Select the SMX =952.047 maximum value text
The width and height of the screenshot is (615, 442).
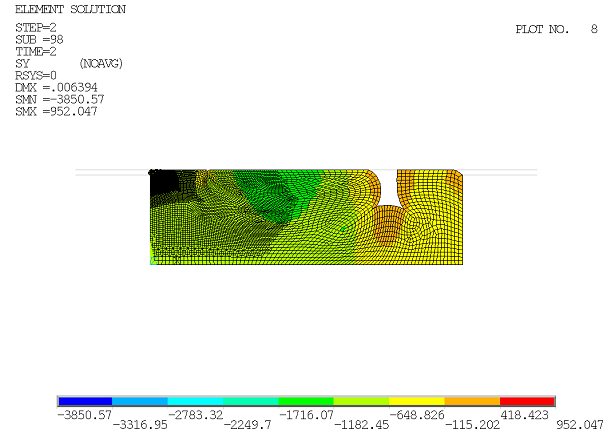click(56, 112)
